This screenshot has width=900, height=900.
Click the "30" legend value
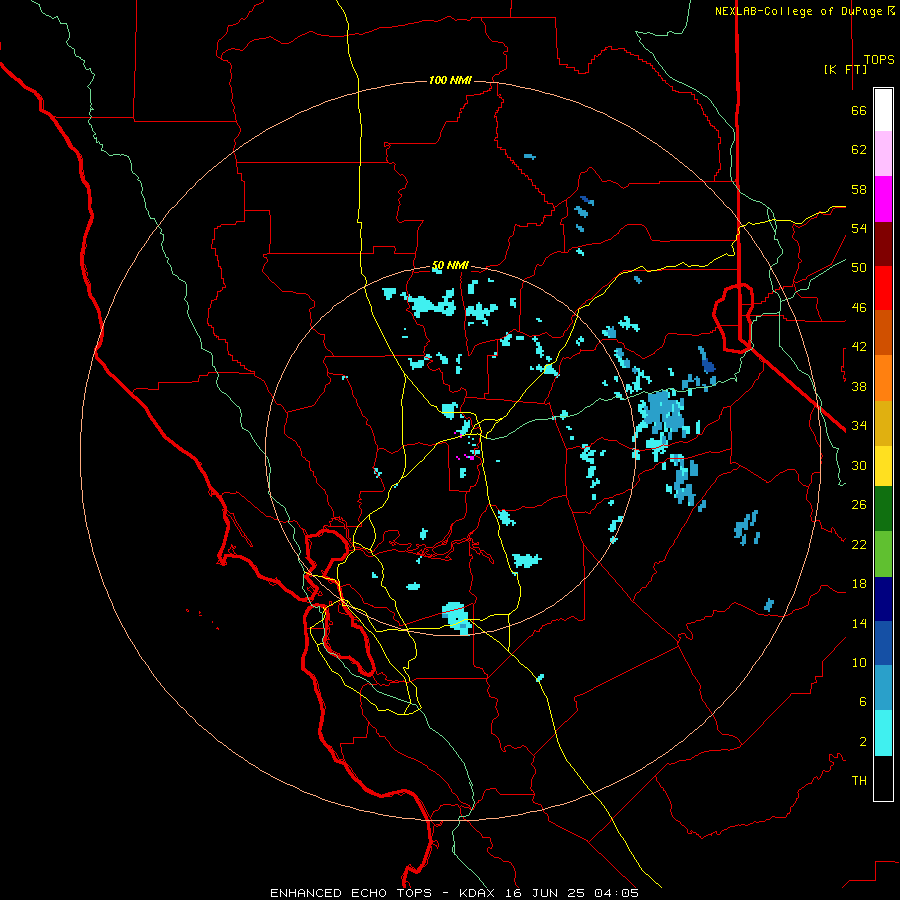click(x=859, y=465)
